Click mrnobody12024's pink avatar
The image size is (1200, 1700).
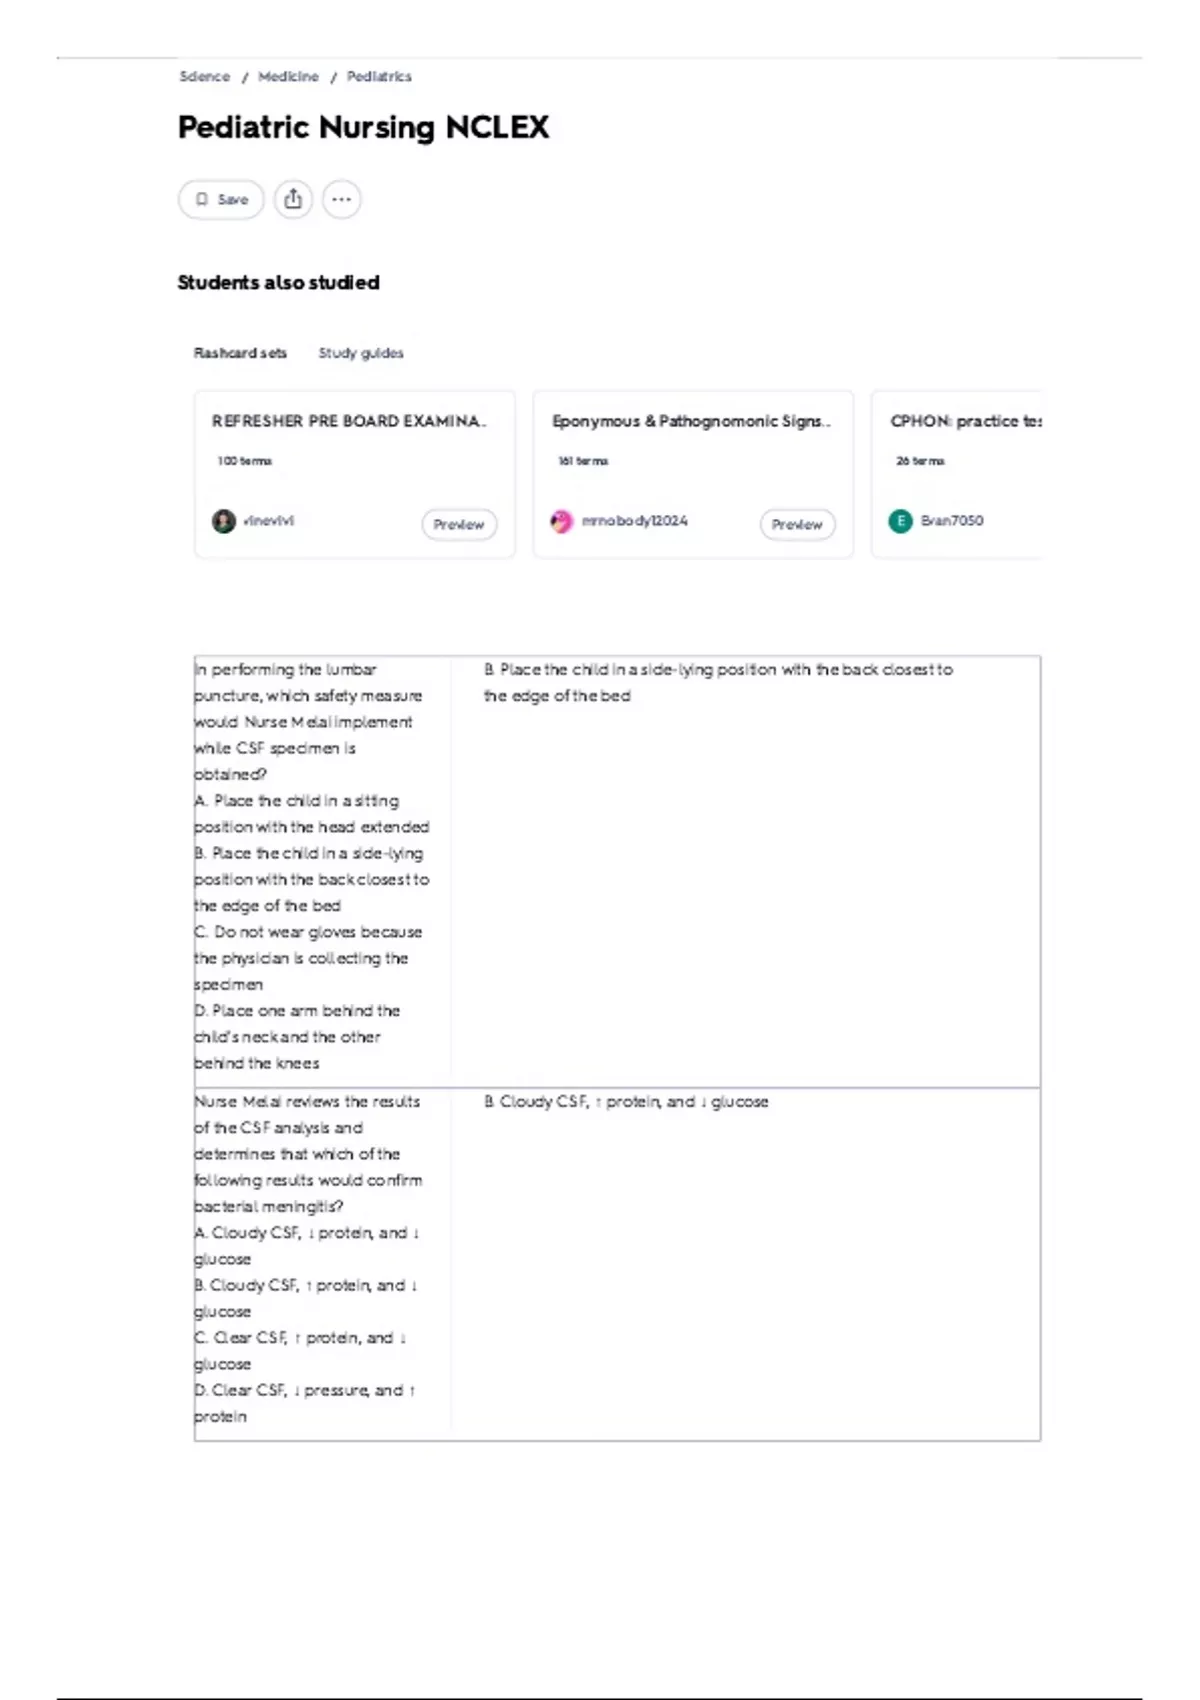(562, 521)
